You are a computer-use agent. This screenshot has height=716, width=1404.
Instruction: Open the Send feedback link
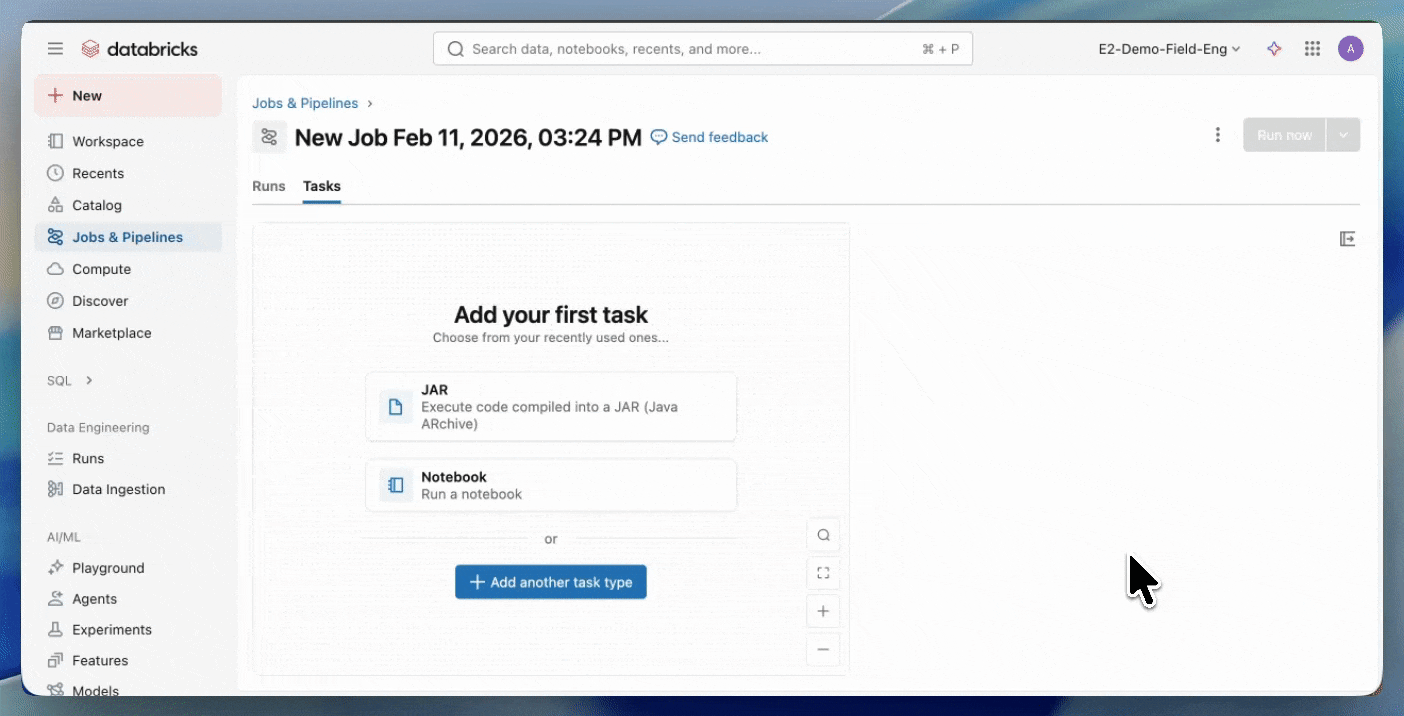coord(709,137)
